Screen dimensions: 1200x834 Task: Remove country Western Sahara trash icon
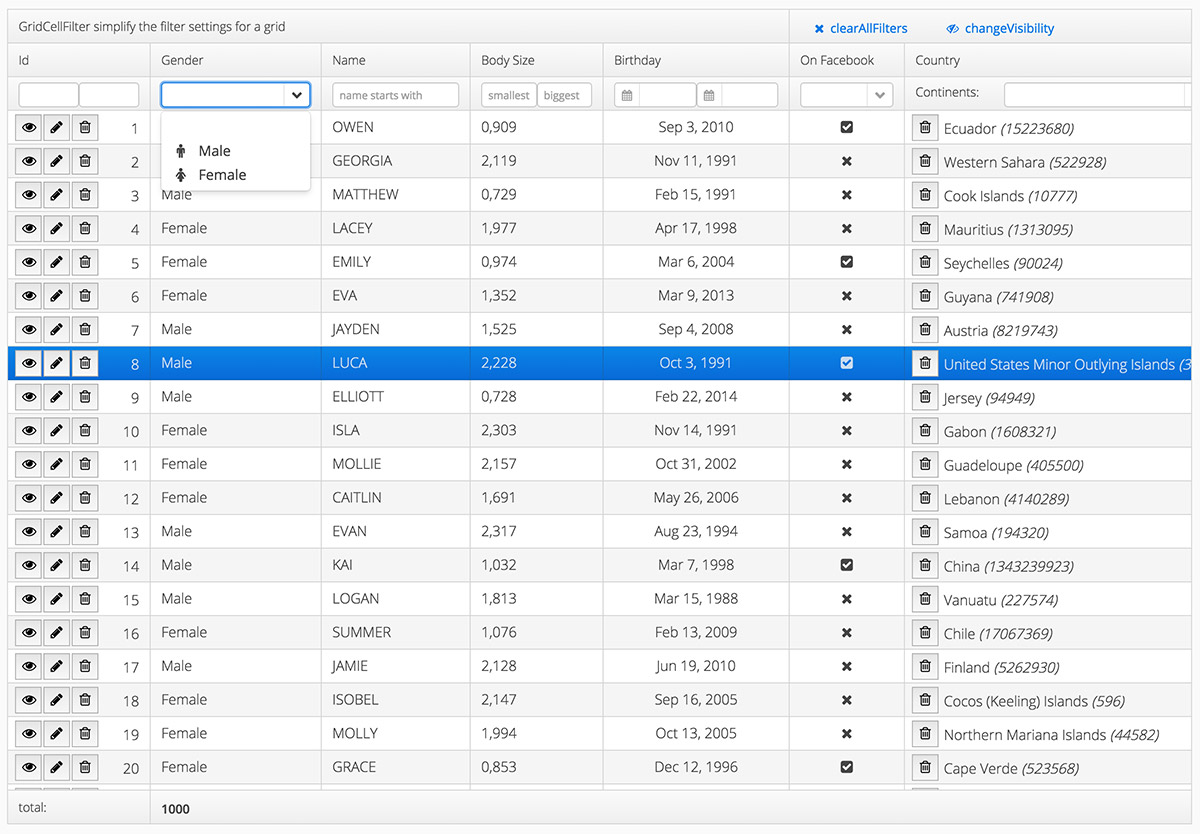coord(925,161)
